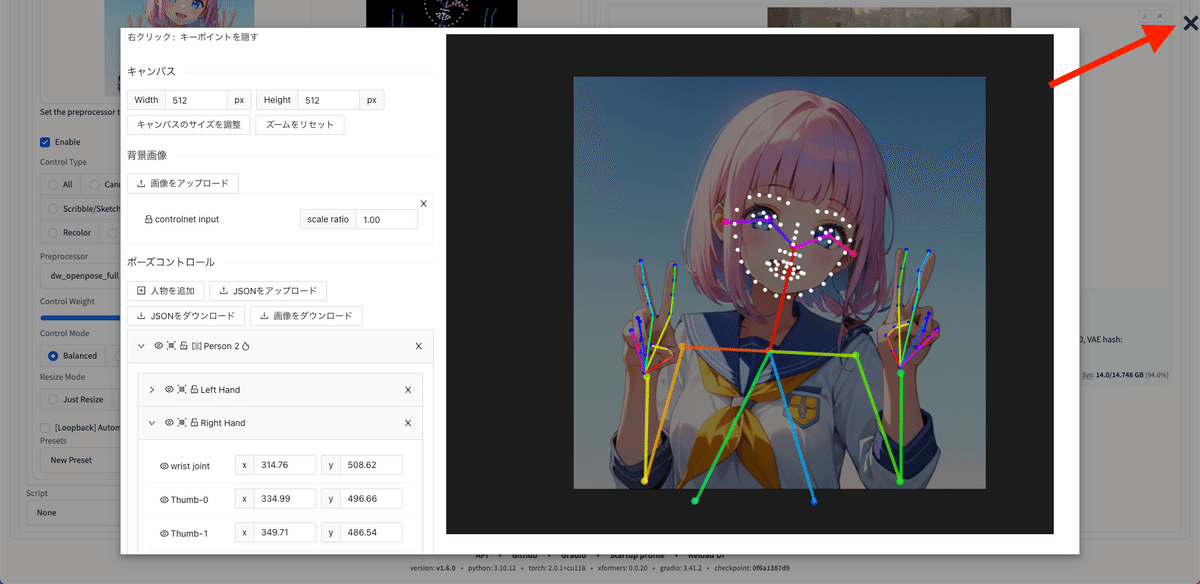Close the pose editor modal with X
The width and height of the screenshot is (1200, 584).
point(1189,24)
